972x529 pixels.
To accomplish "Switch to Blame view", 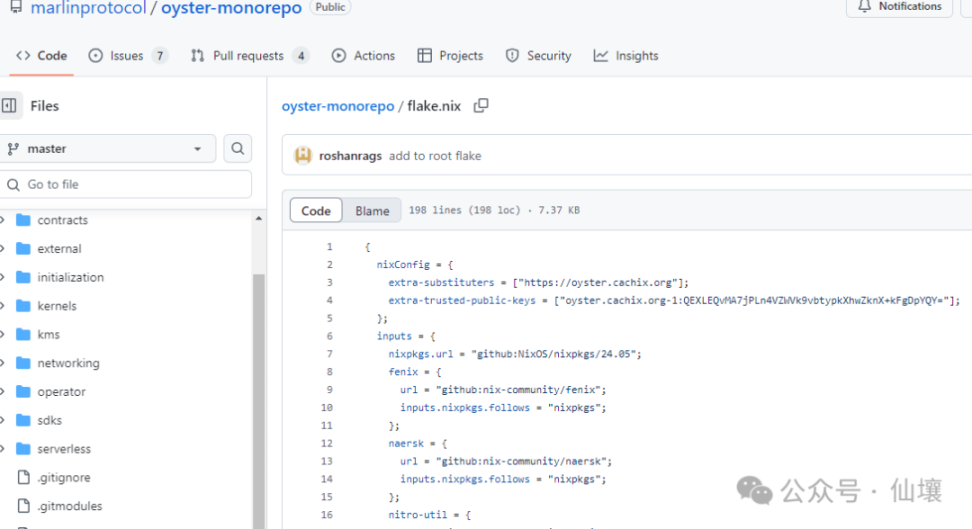I will (x=372, y=211).
